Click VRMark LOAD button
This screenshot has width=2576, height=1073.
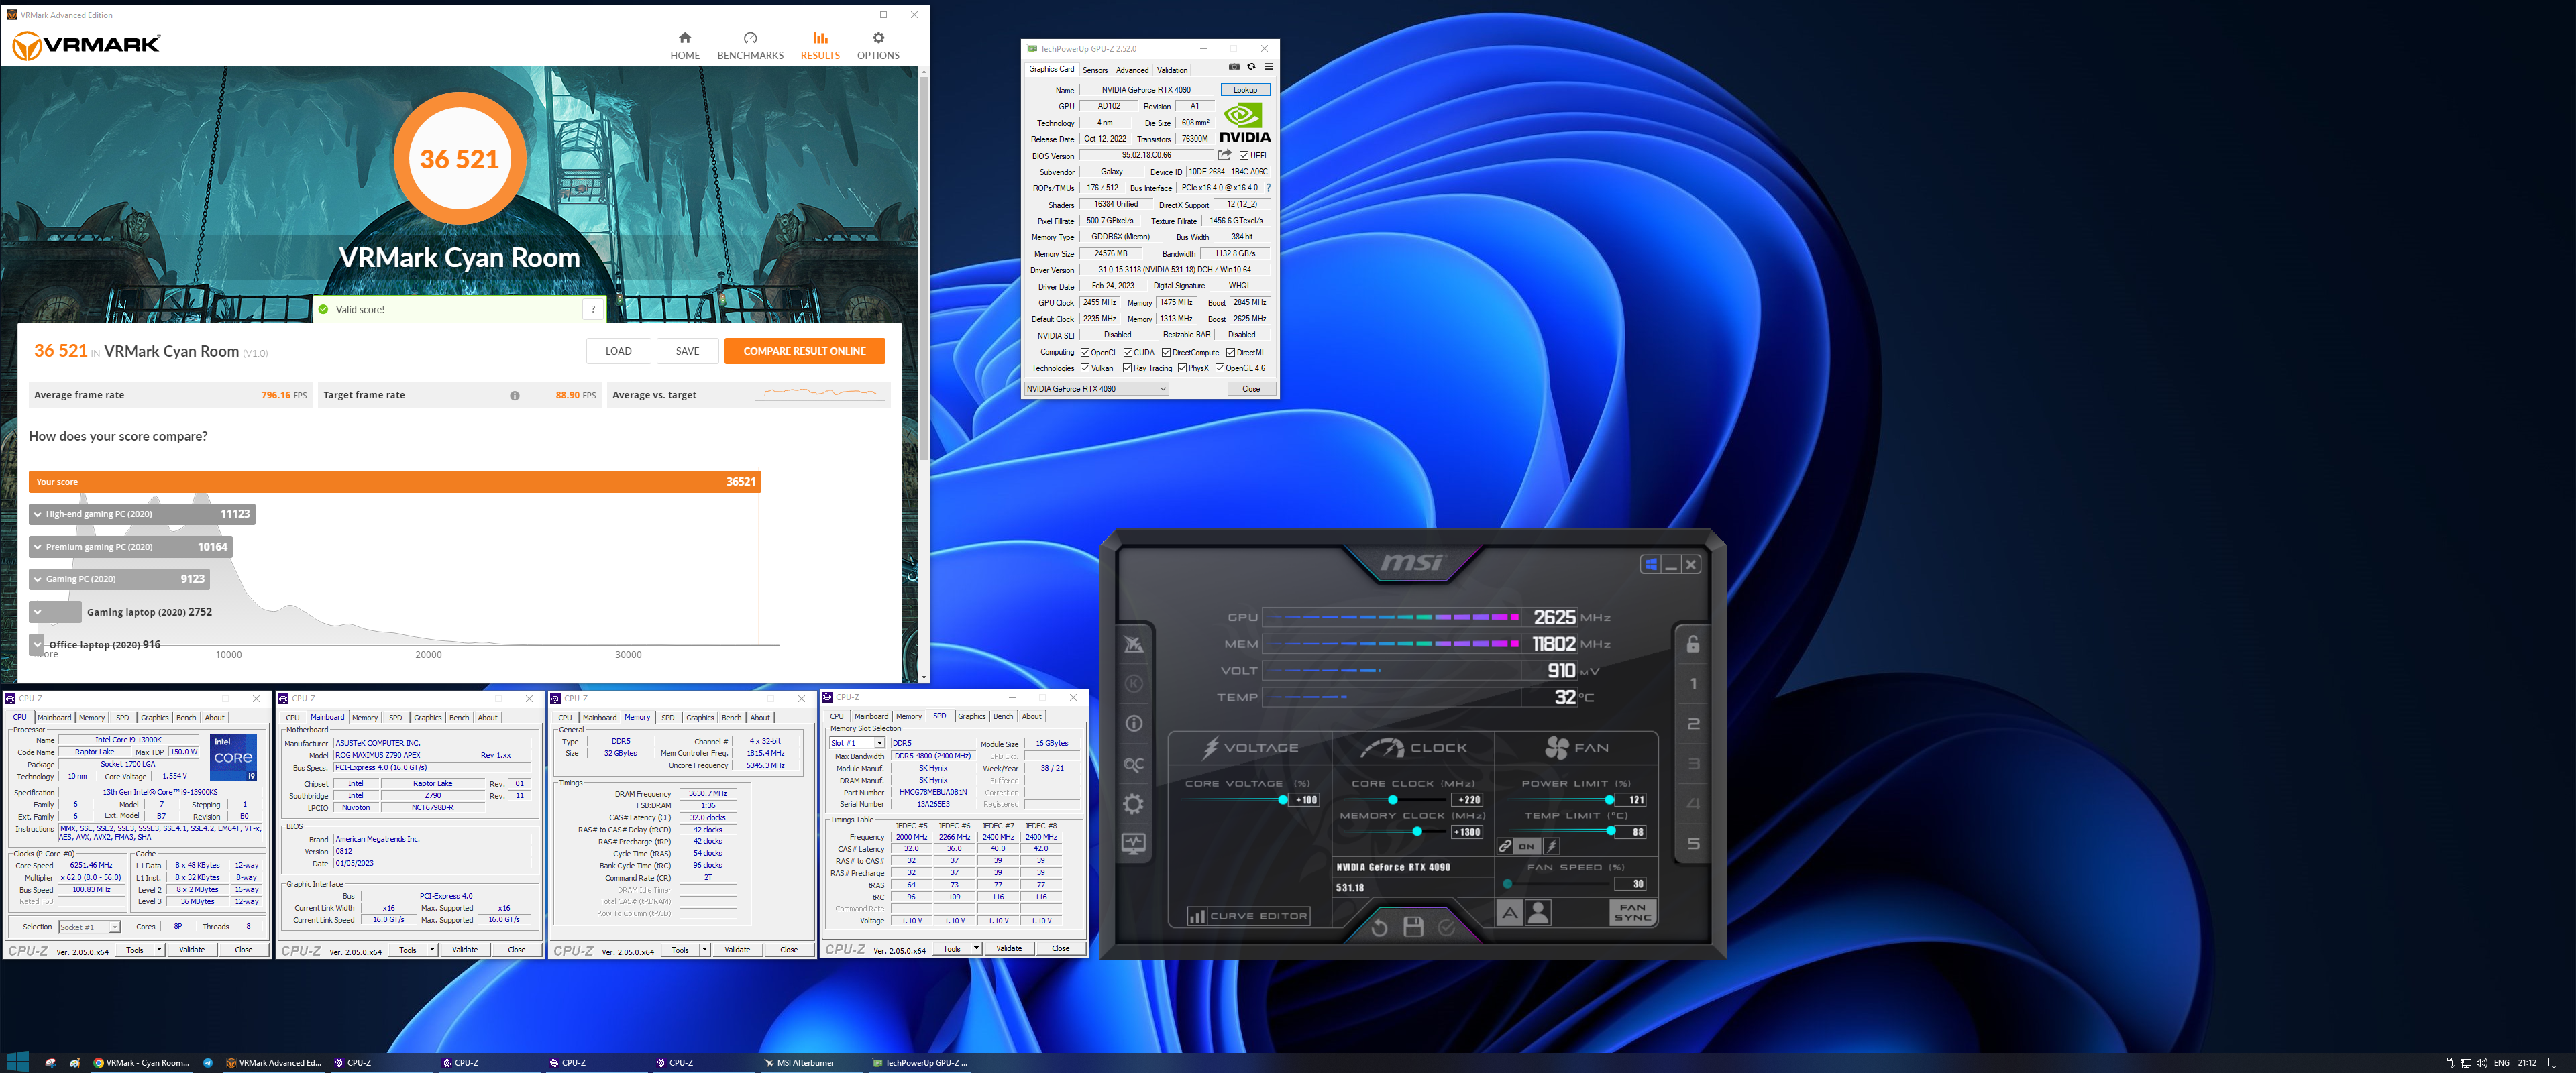(618, 352)
